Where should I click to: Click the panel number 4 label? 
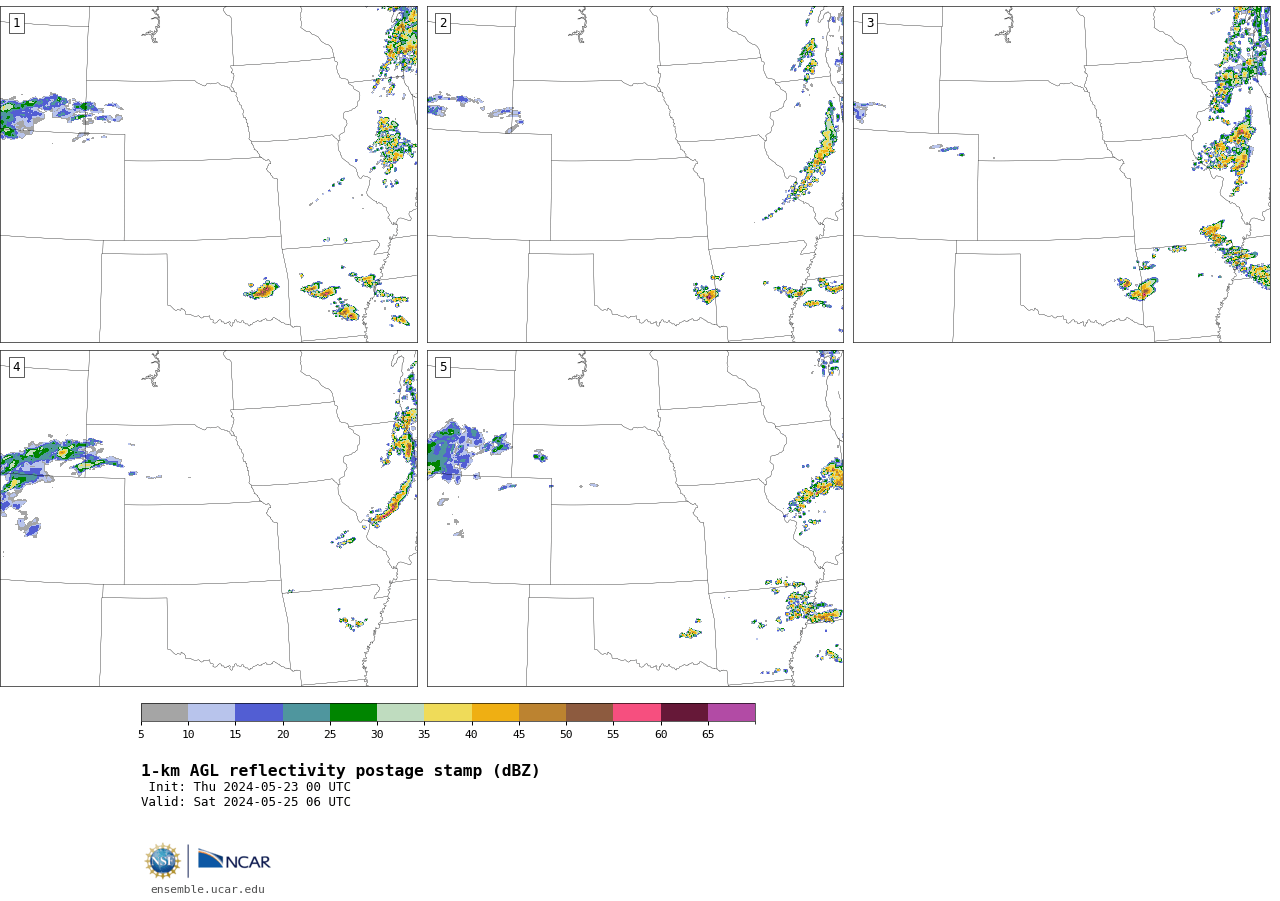pyautogui.click(x=16, y=367)
